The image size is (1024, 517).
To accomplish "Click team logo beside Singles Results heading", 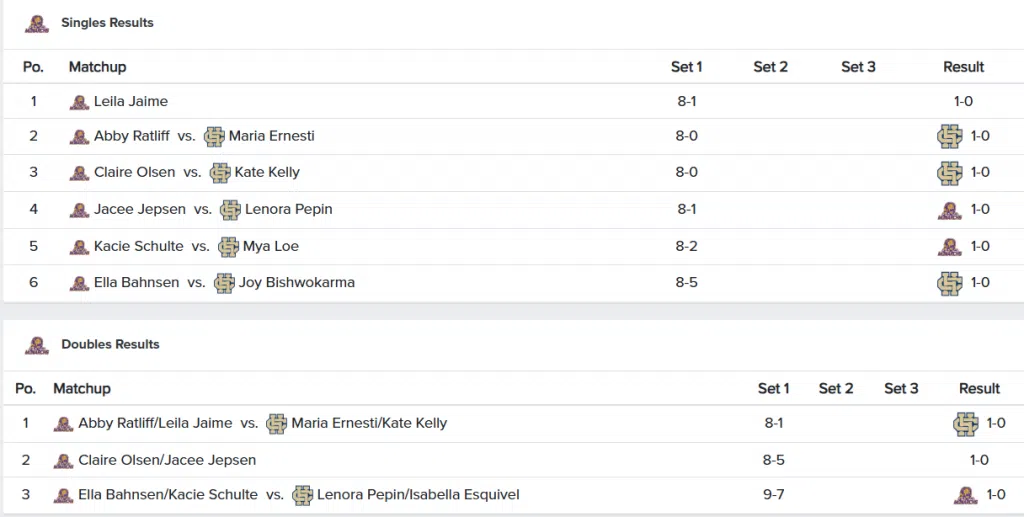I will [36, 23].
